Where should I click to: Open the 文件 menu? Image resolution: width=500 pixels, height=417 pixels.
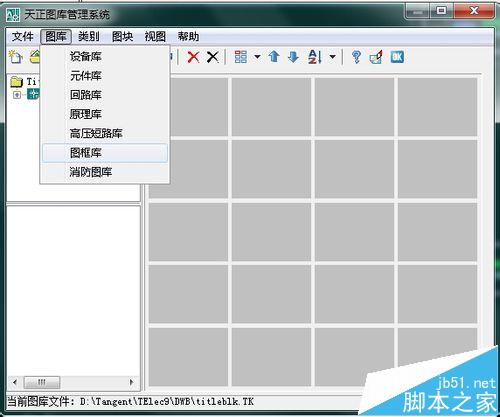click(23, 36)
